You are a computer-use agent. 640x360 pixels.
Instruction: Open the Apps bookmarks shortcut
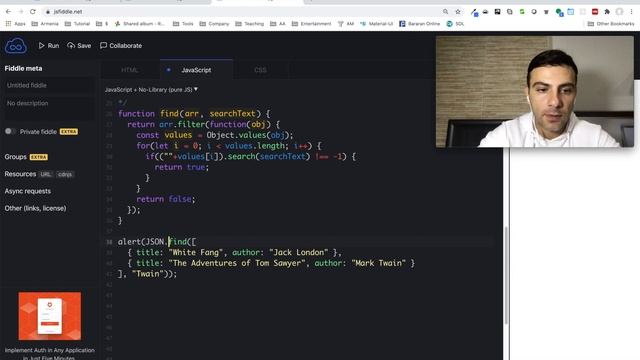coord(16,24)
